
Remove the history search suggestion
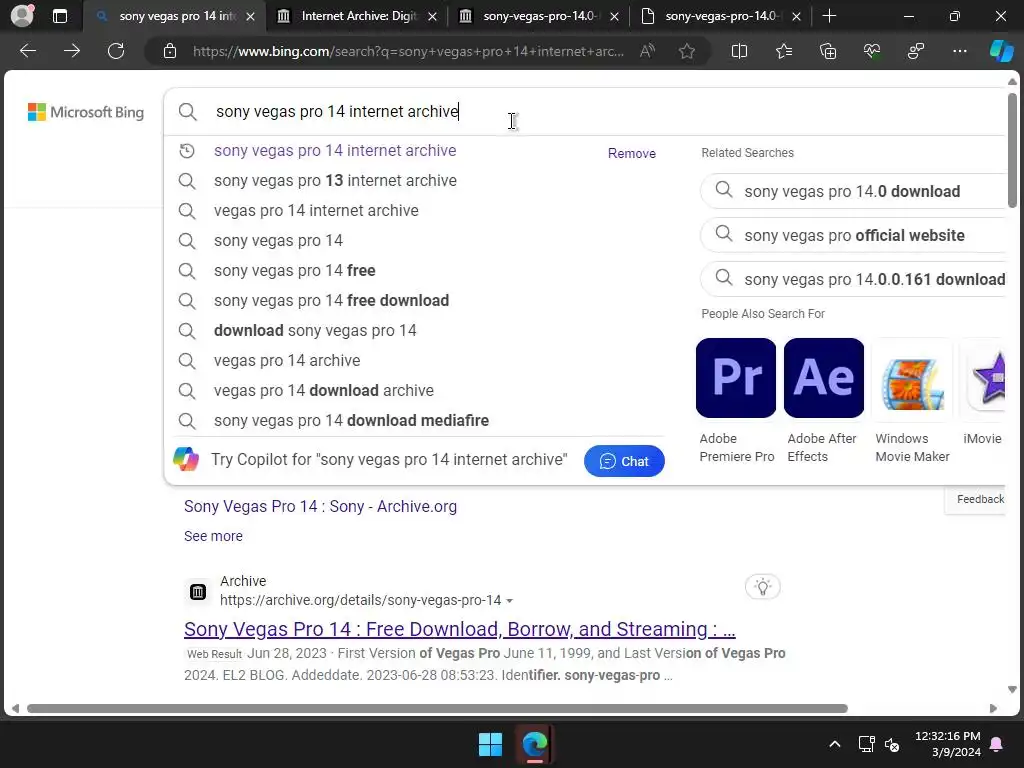632,153
